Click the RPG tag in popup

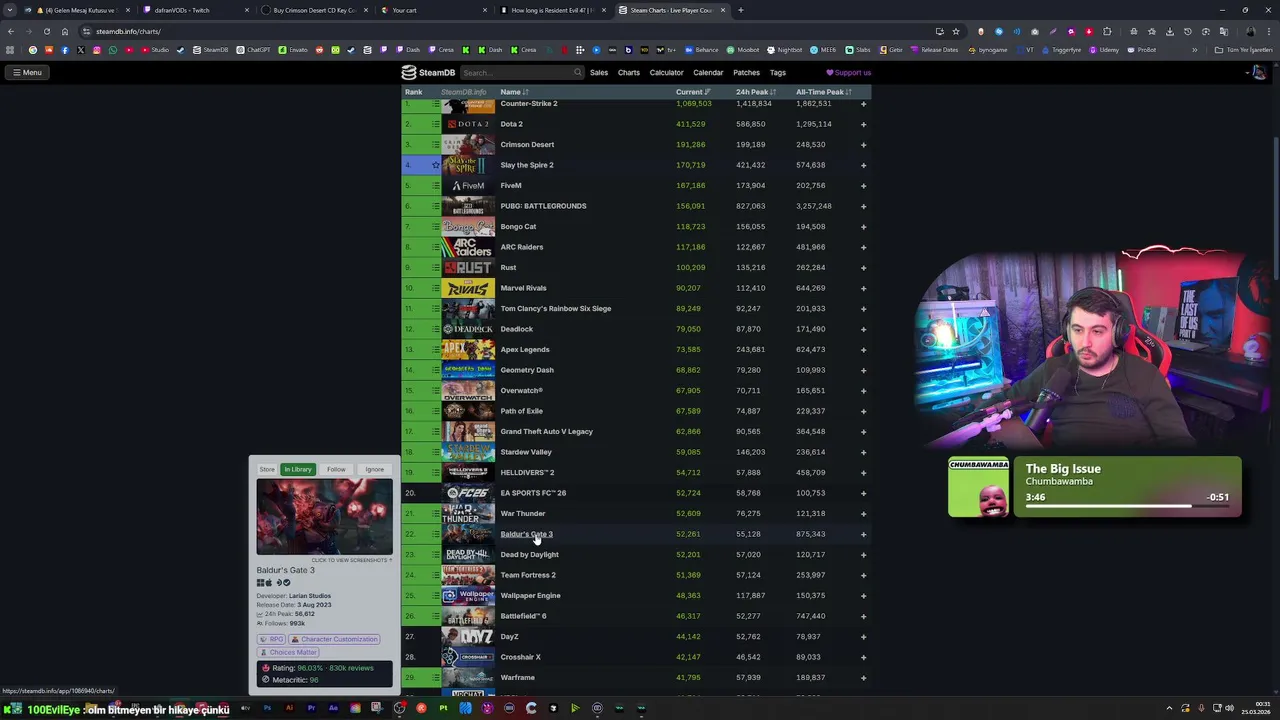[x=272, y=639]
